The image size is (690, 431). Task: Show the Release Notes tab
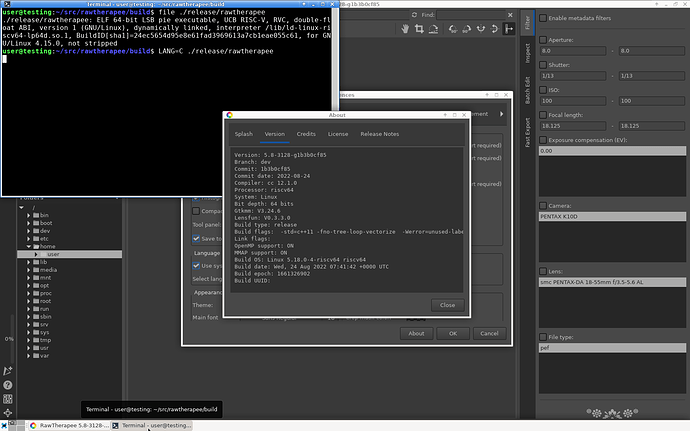point(379,134)
